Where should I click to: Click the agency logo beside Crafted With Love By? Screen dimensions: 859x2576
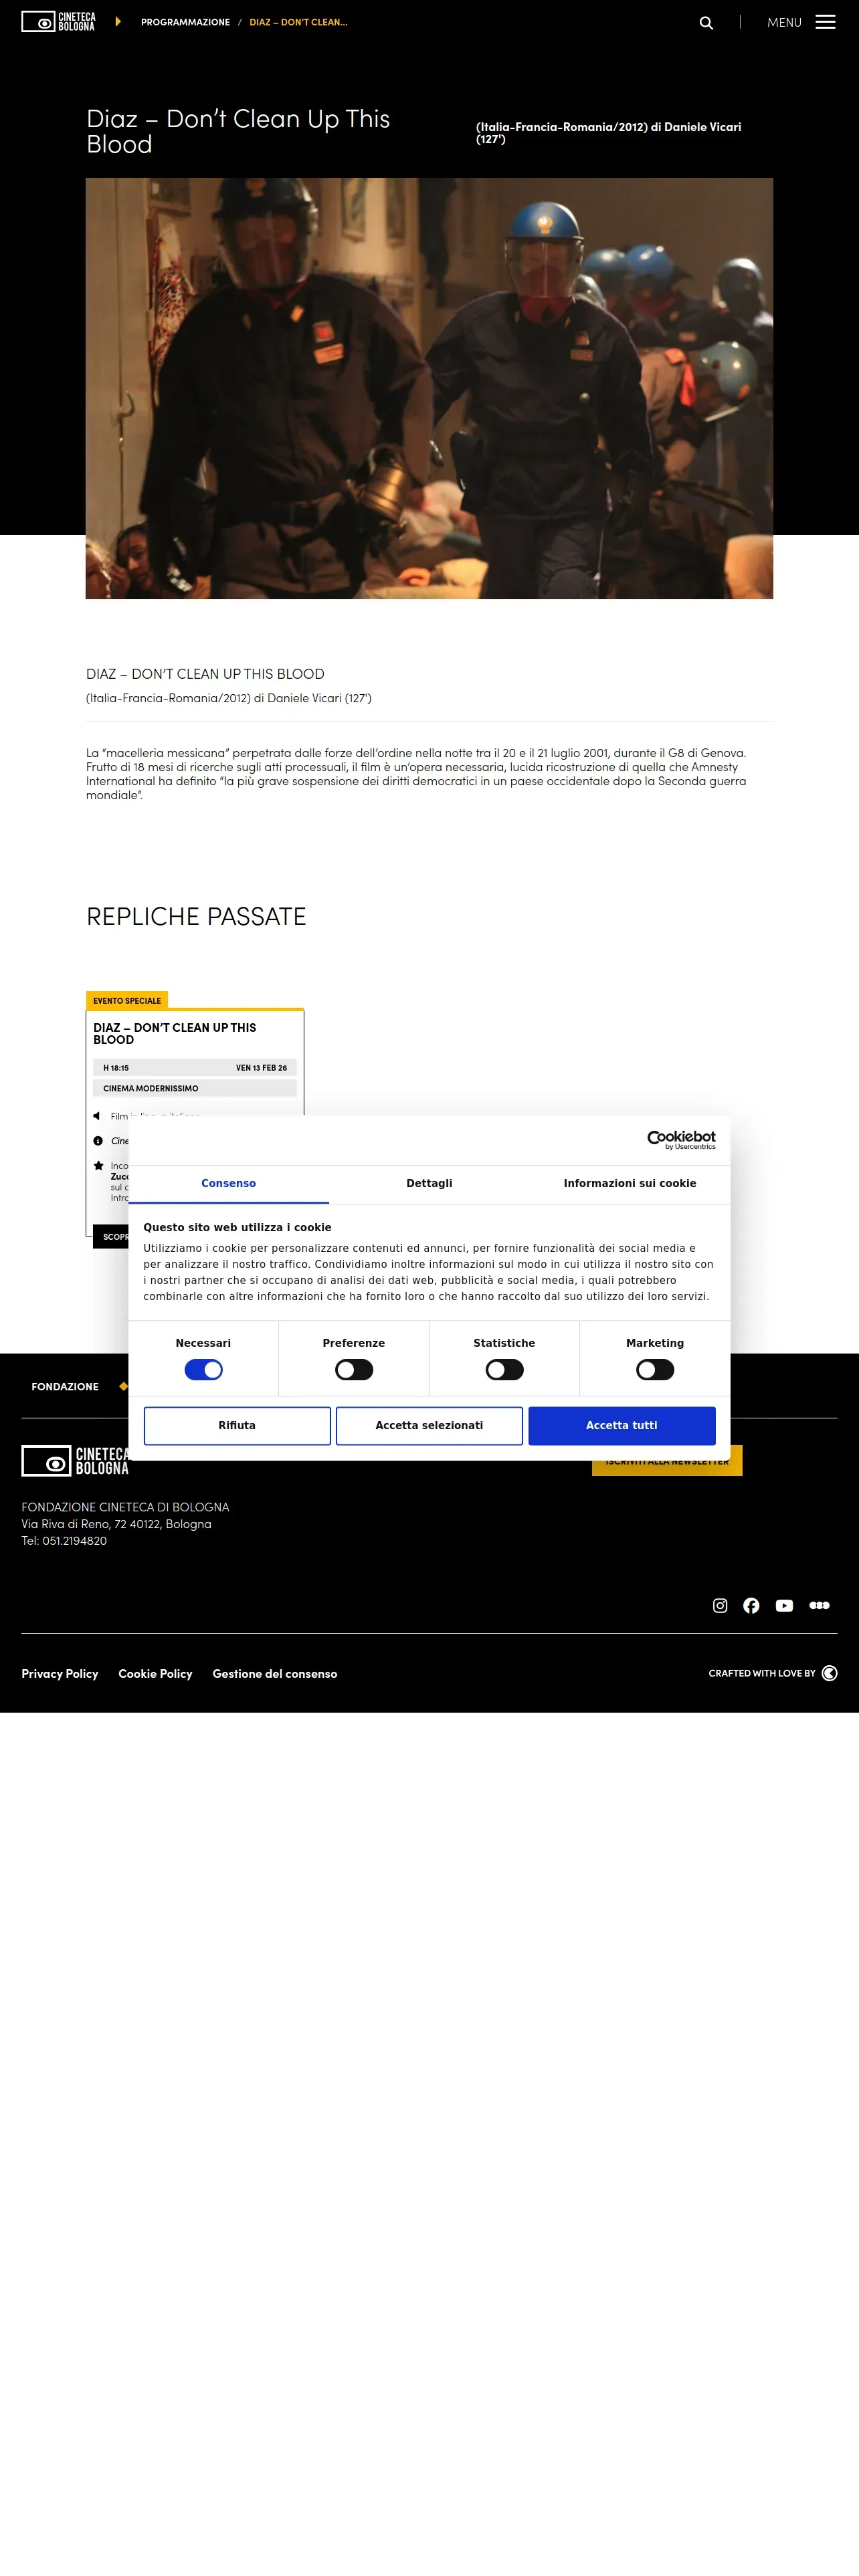pos(829,1673)
